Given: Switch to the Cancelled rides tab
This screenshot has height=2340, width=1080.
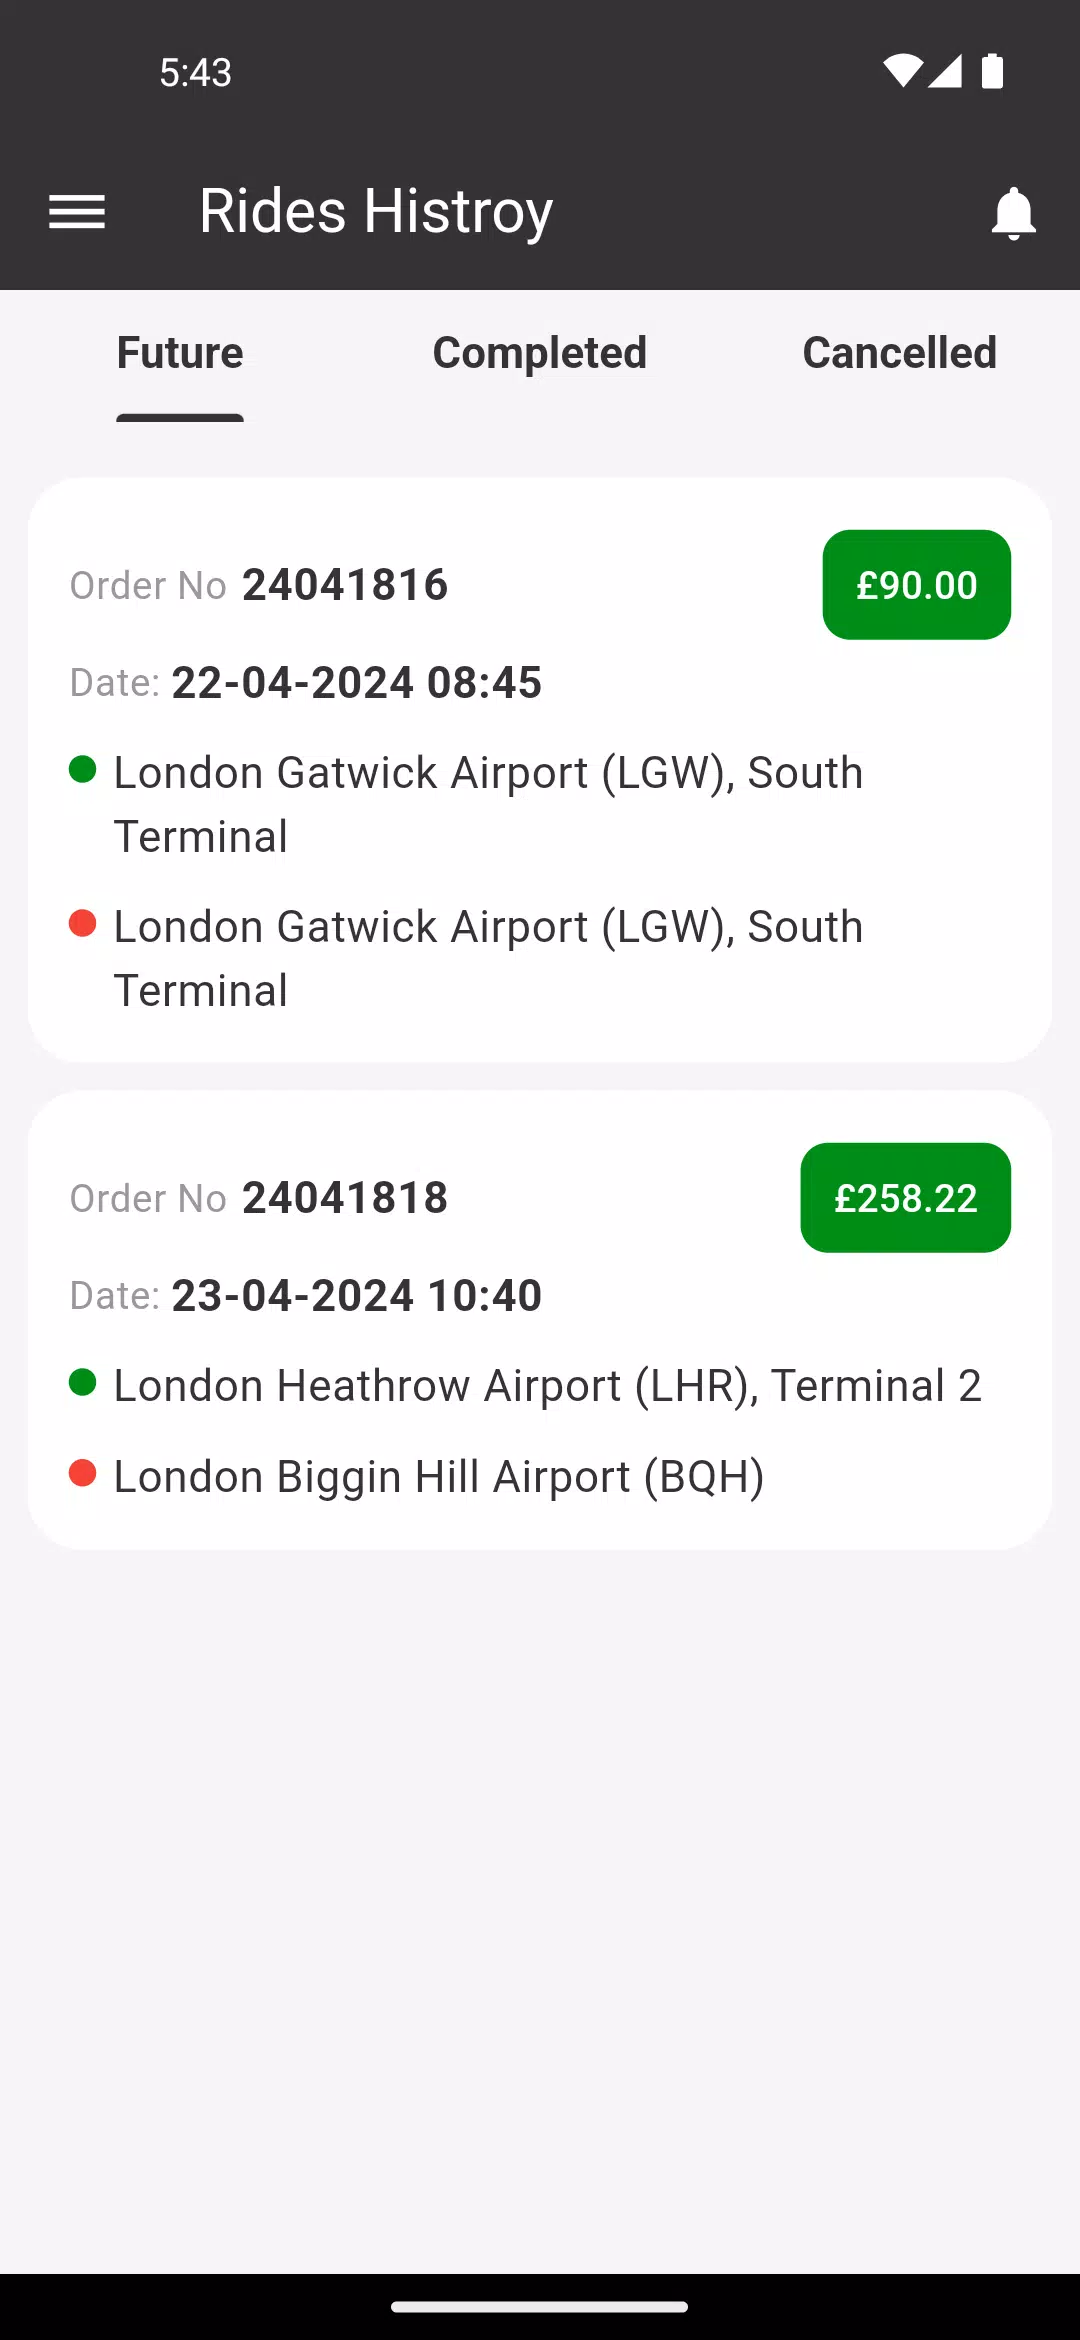Looking at the screenshot, I should coord(899,353).
